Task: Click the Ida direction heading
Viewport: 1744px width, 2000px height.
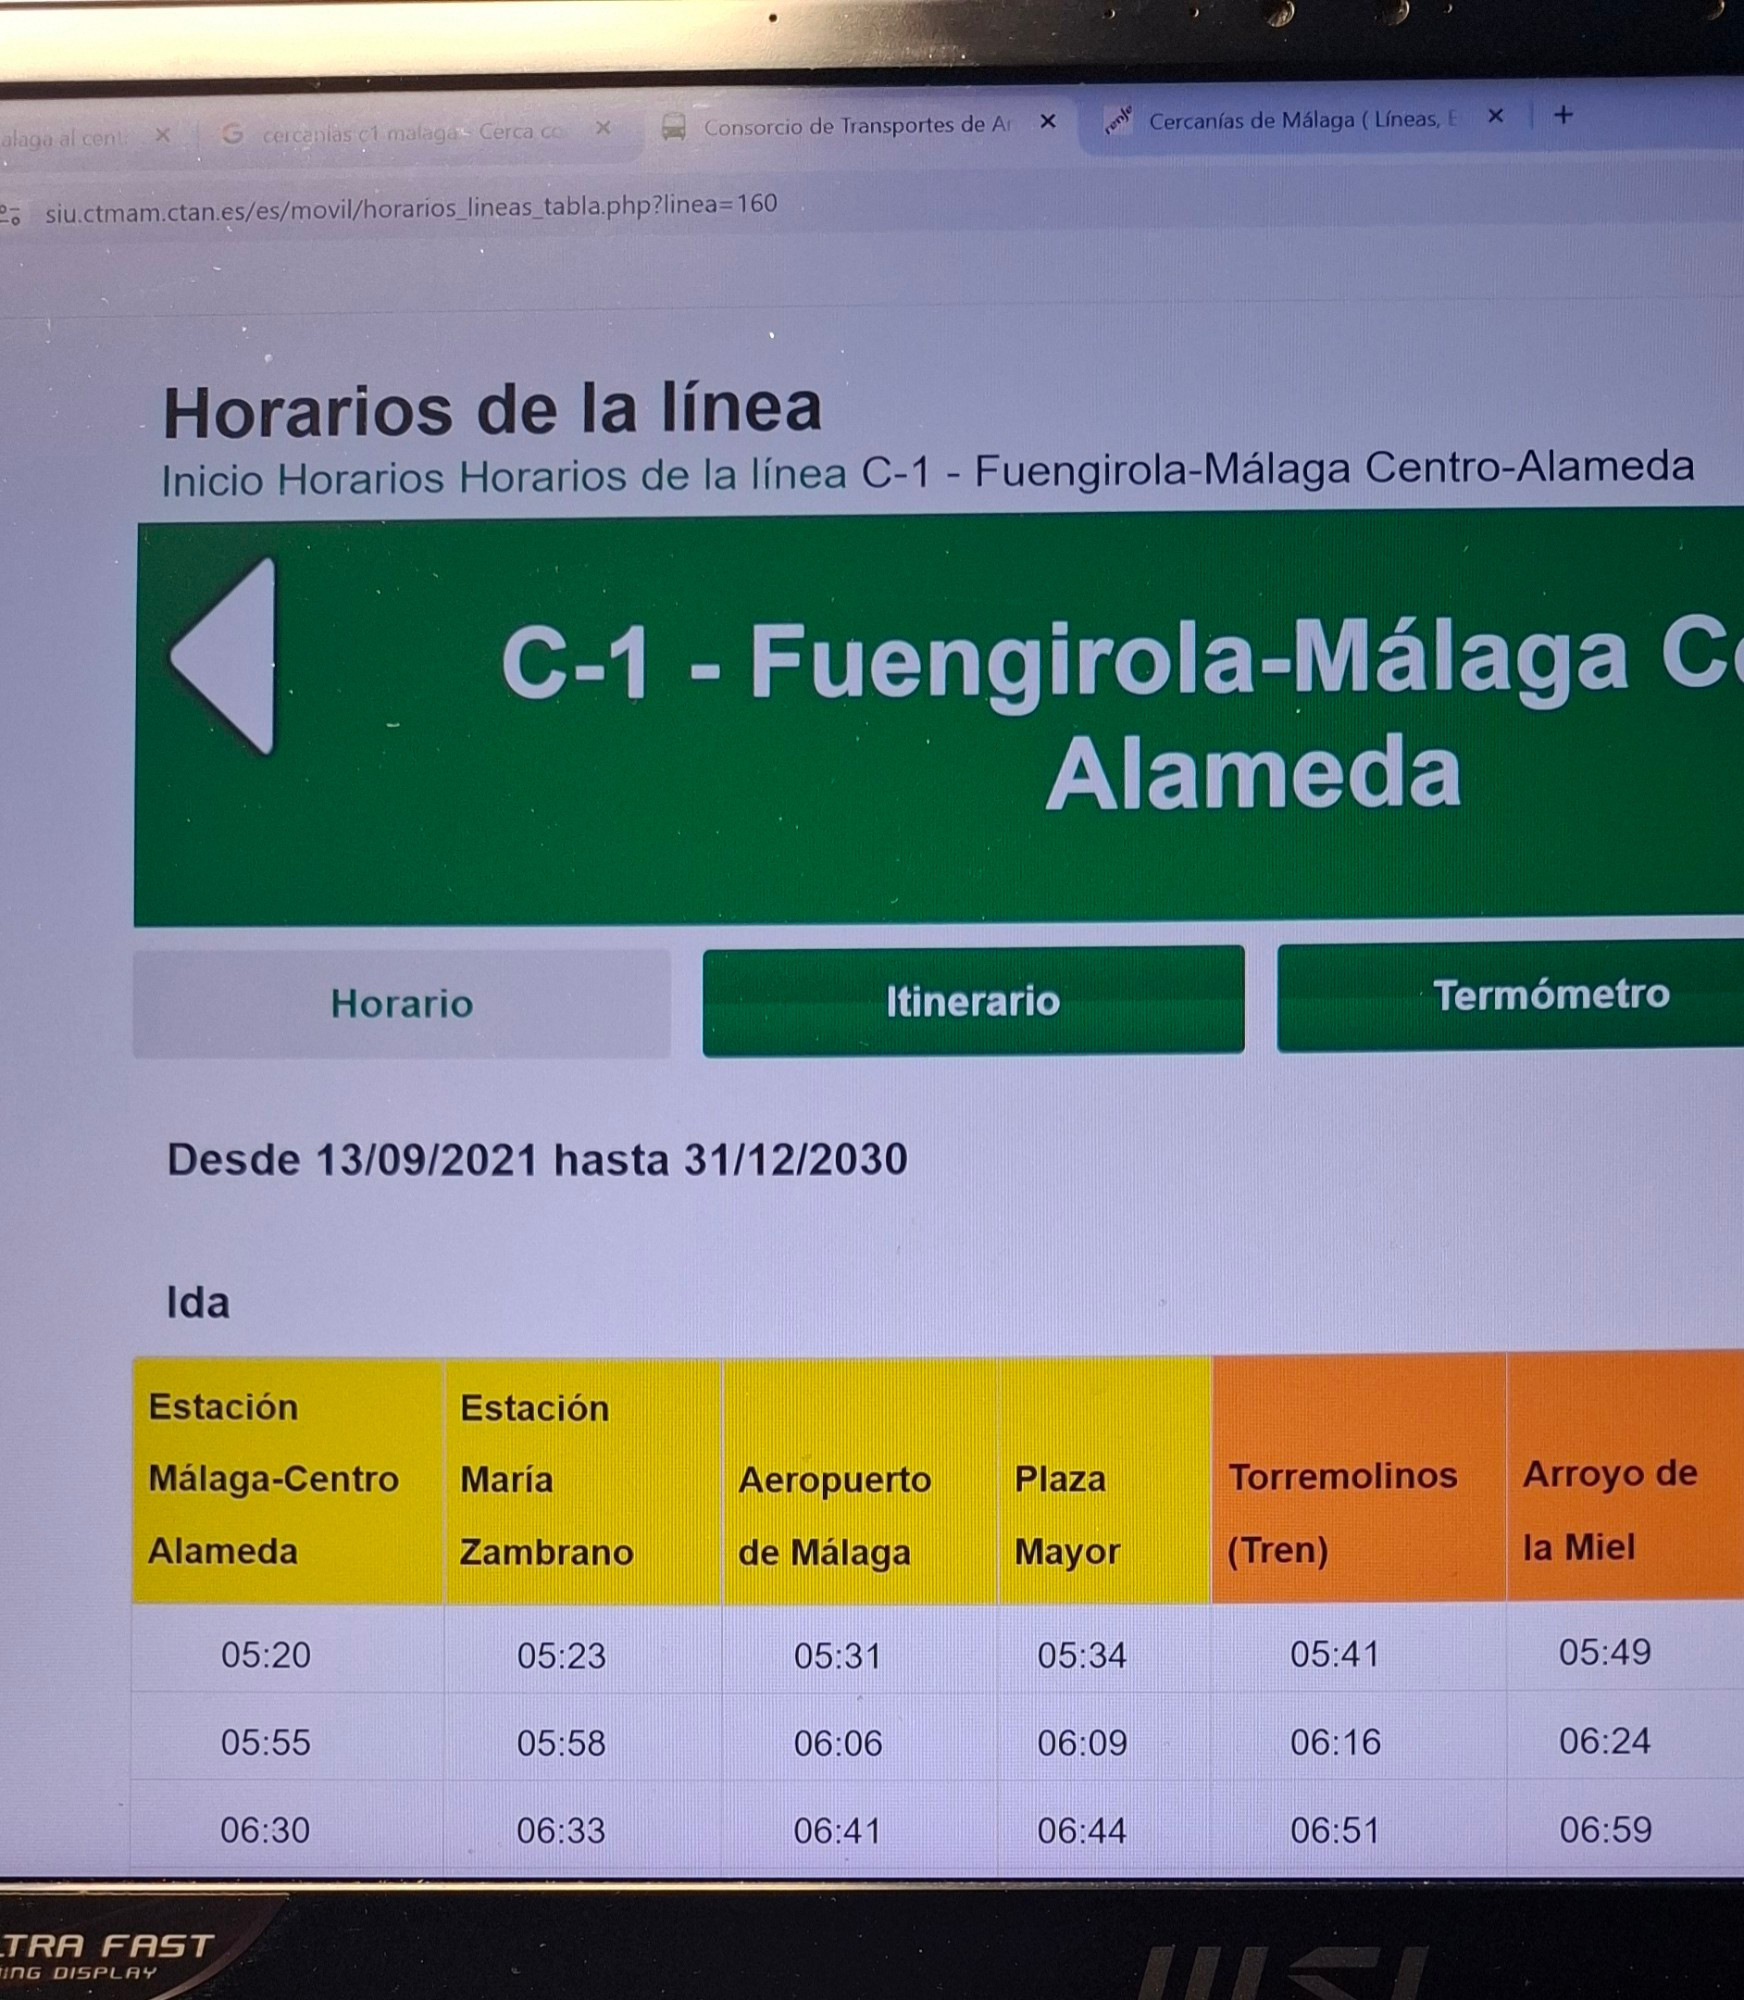Action: pyautogui.click(x=198, y=1303)
